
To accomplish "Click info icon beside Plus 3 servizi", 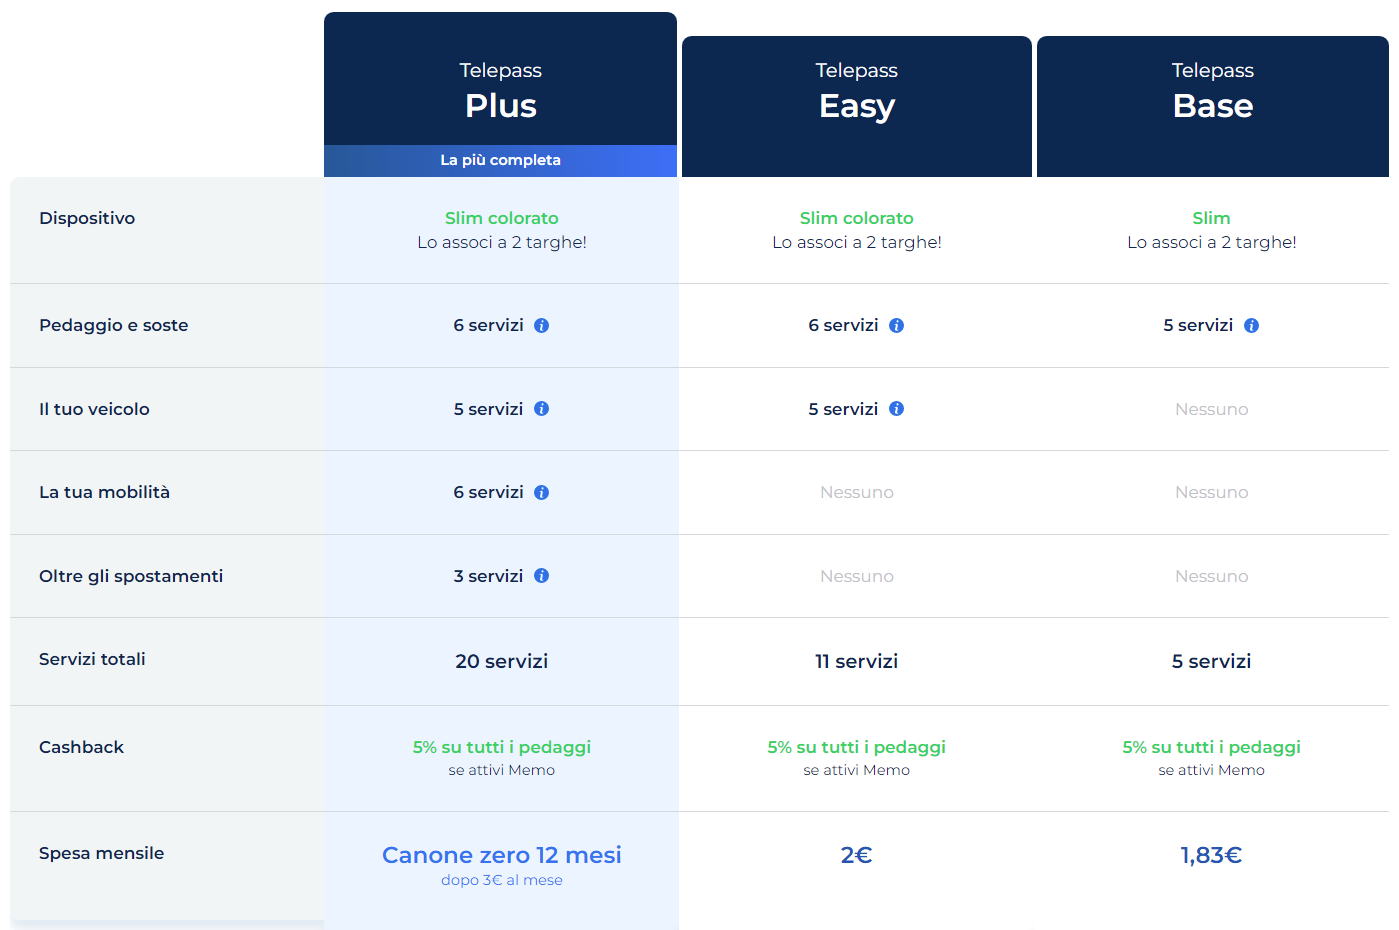I will [x=541, y=576].
